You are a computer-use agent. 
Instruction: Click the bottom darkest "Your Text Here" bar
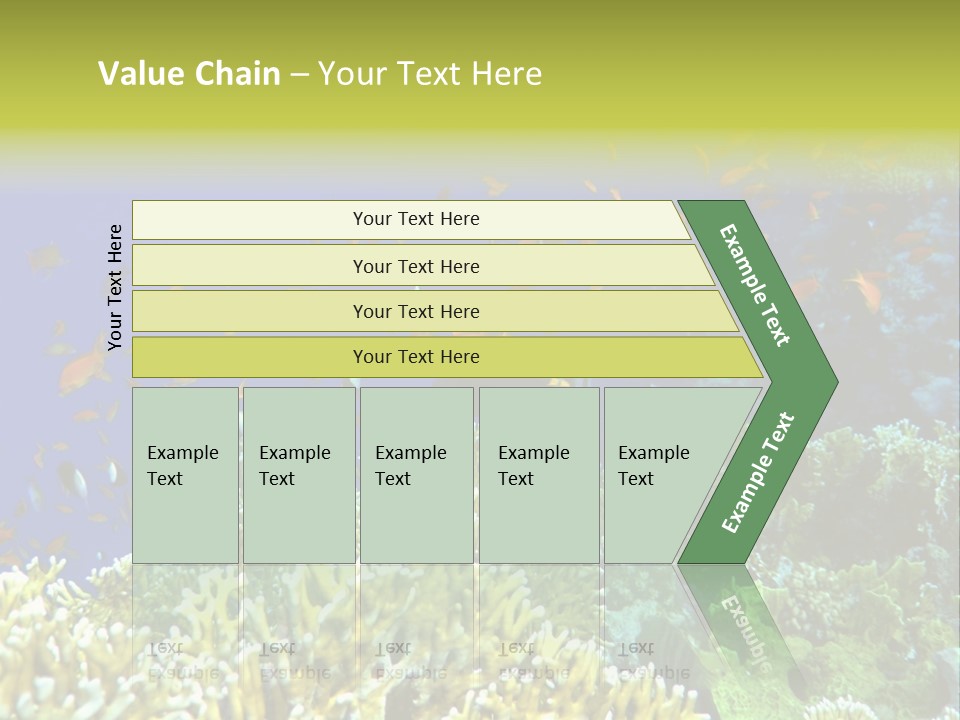[x=416, y=357]
